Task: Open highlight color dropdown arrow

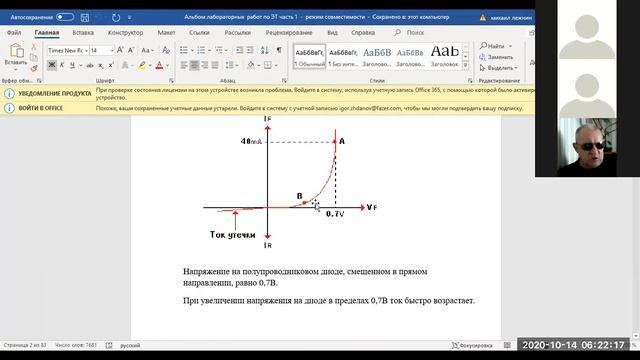Action: (150, 65)
